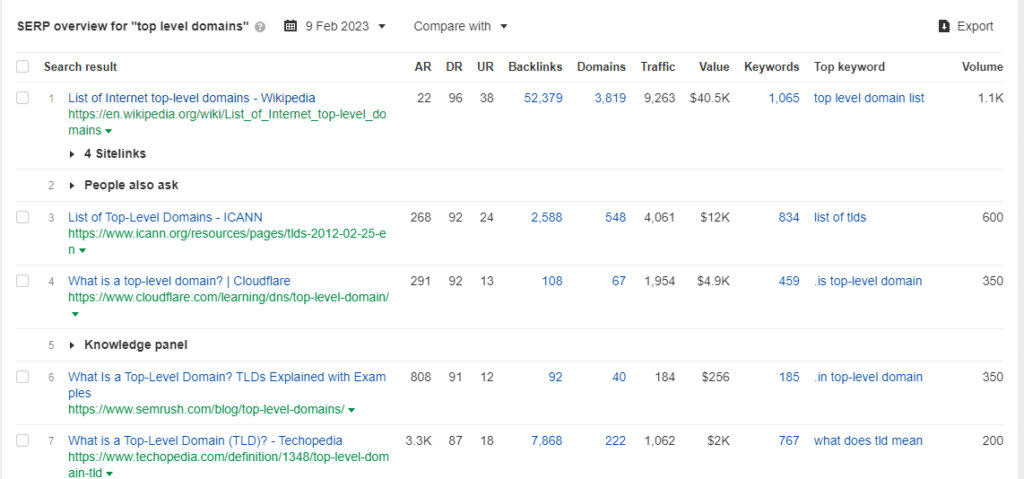Click the help question mark icon beside SERP overview
1024x479 pixels.
pyautogui.click(x=261, y=27)
